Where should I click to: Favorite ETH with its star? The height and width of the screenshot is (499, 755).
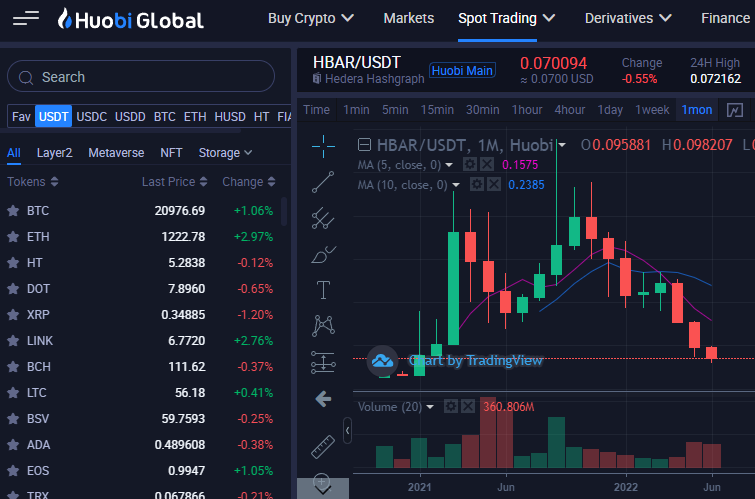click(13, 236)
